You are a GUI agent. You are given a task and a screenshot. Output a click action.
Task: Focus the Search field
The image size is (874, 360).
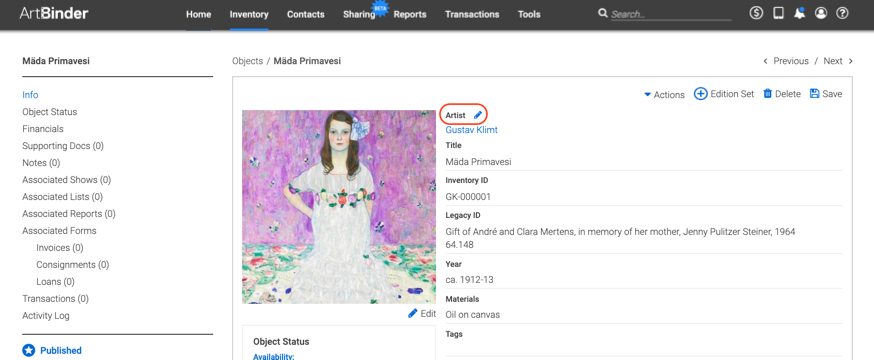point(671,14)
